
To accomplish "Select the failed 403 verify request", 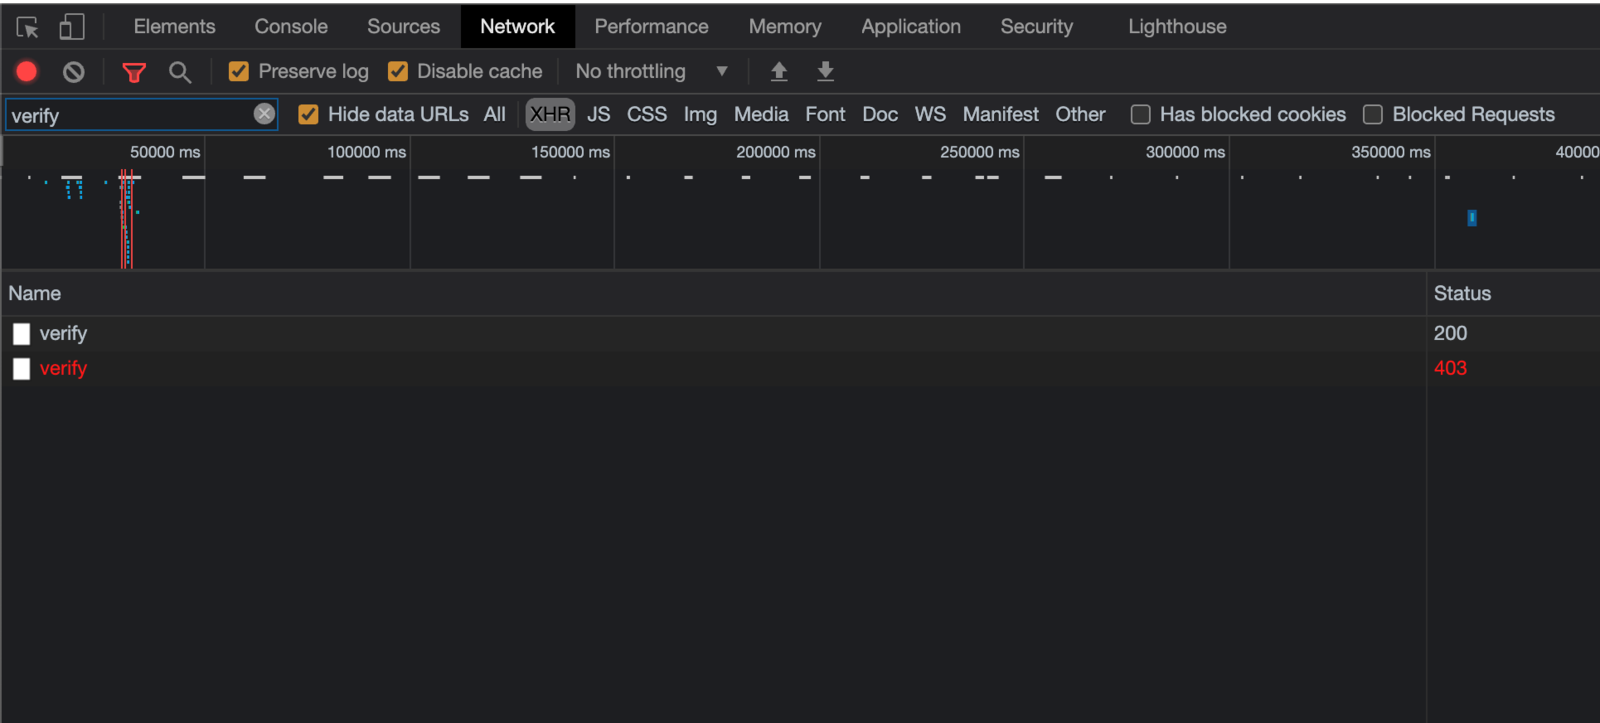I will [x=713, y=368].
